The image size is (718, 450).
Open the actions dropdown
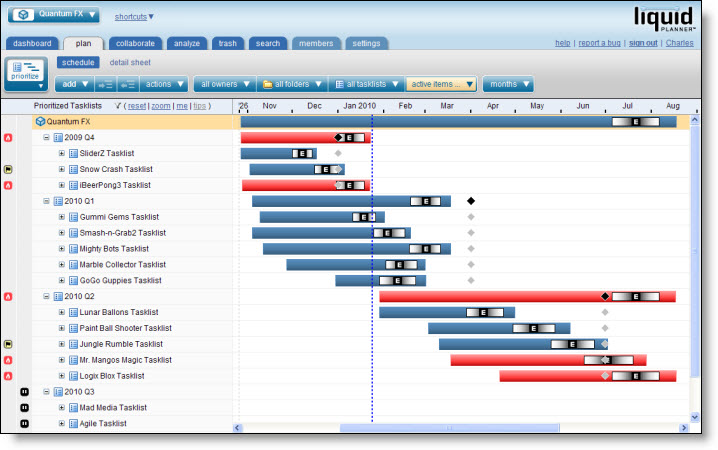coord(164,84)
